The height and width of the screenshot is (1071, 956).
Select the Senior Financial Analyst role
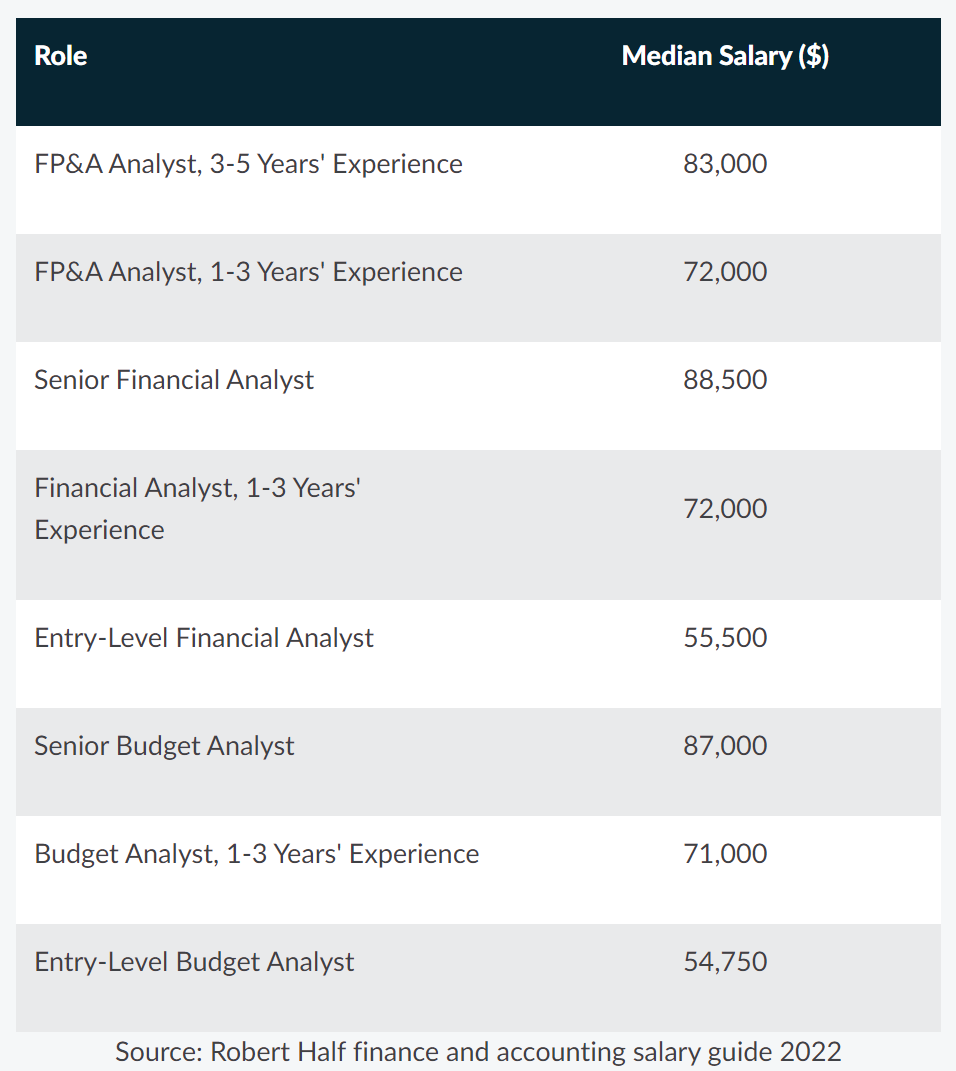pos(174,380)
